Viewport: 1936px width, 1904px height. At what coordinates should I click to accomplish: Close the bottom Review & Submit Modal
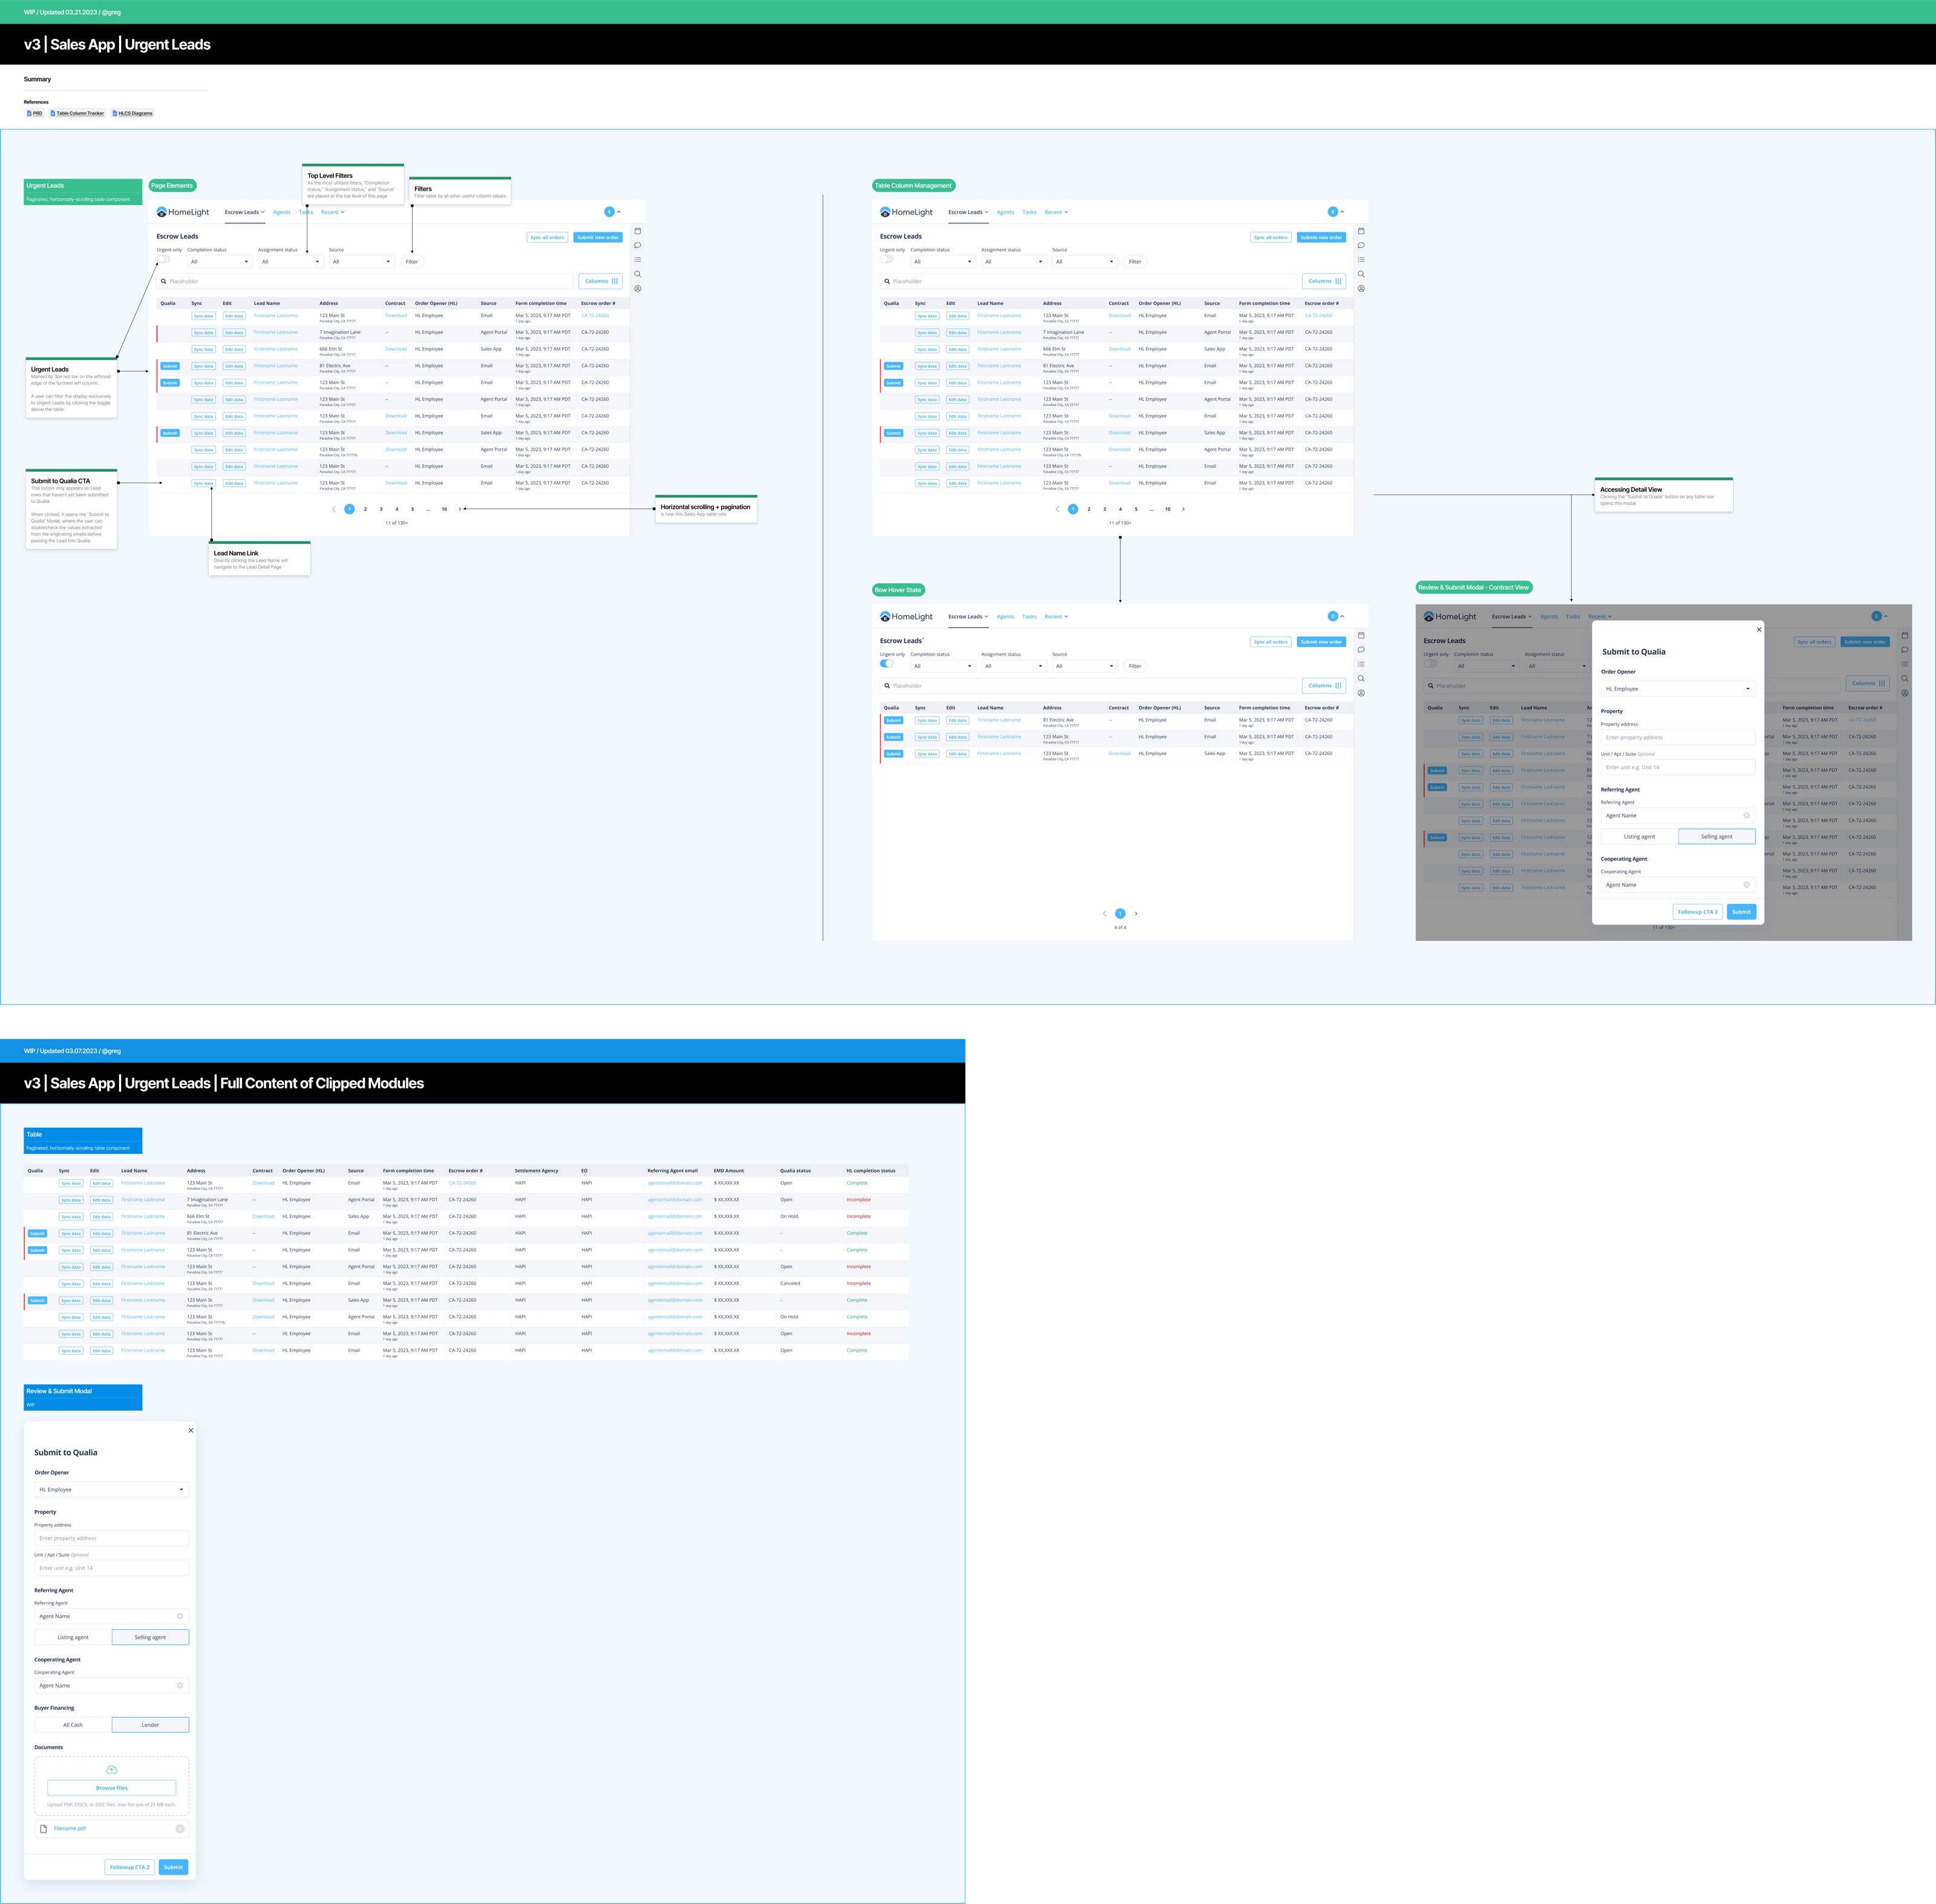click(x=191, y=1430)
